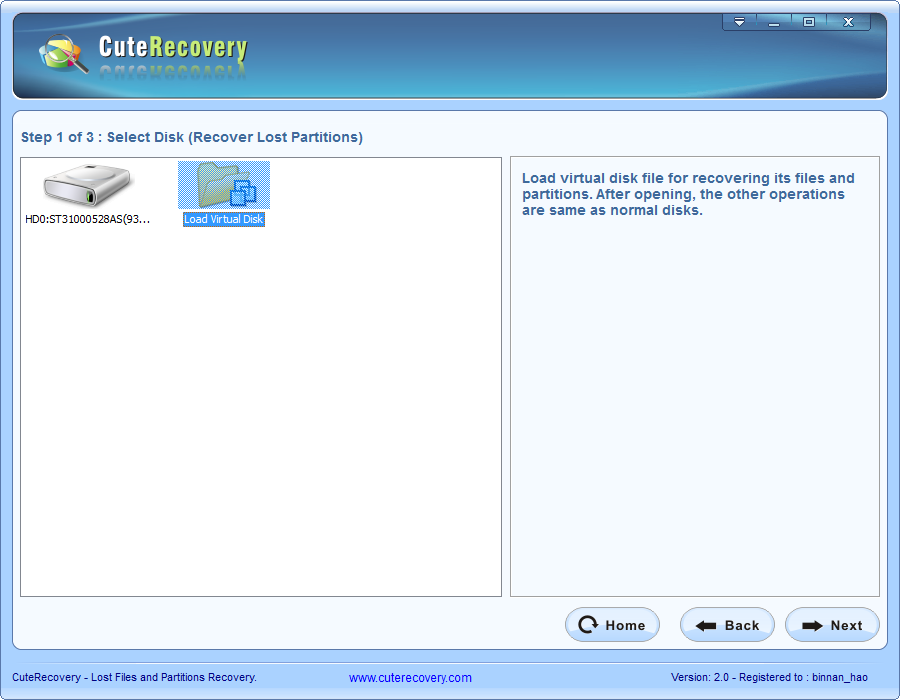Click the Lost Files and Partitions Recovery status text
This screenshot has width=900, height=700.
click(134, 677)
